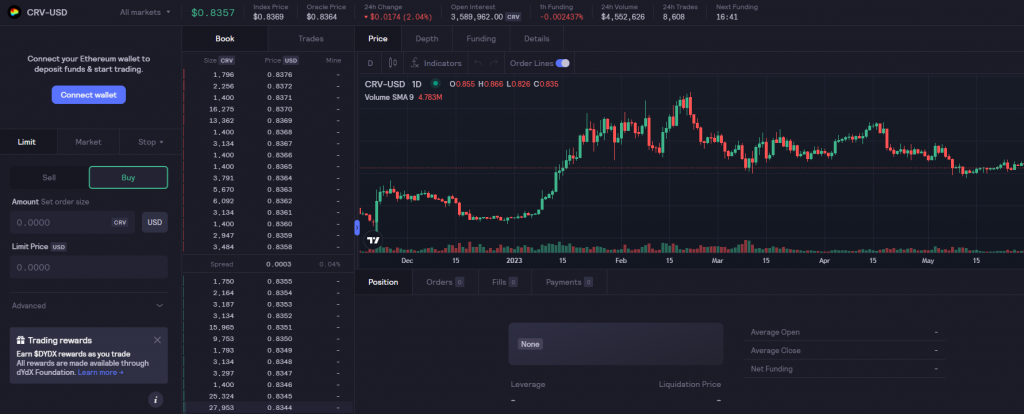Change the chart interval D selector
1024x414 pixels.
pyautogui.click(x=370, y=63)
